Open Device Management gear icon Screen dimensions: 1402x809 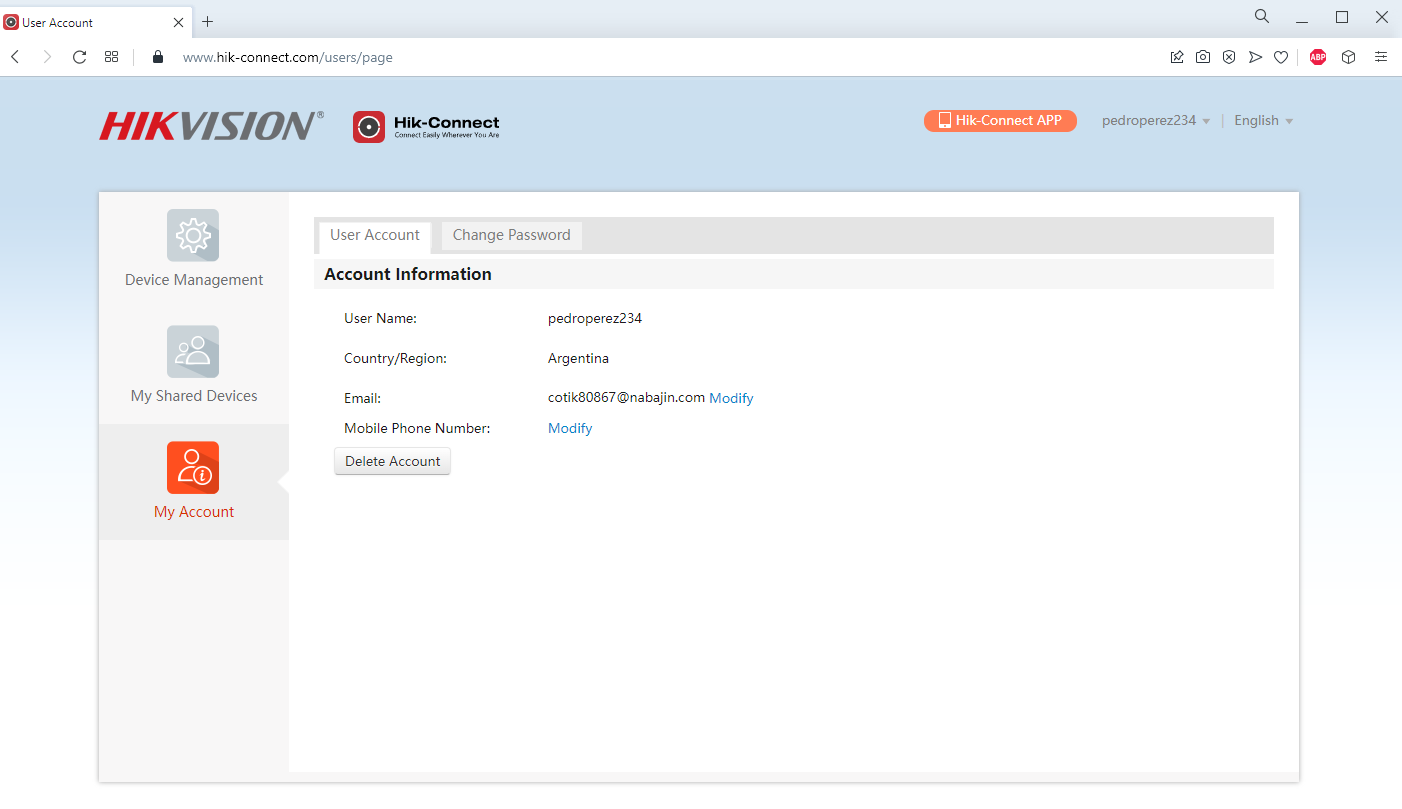(x=193, y=236)
